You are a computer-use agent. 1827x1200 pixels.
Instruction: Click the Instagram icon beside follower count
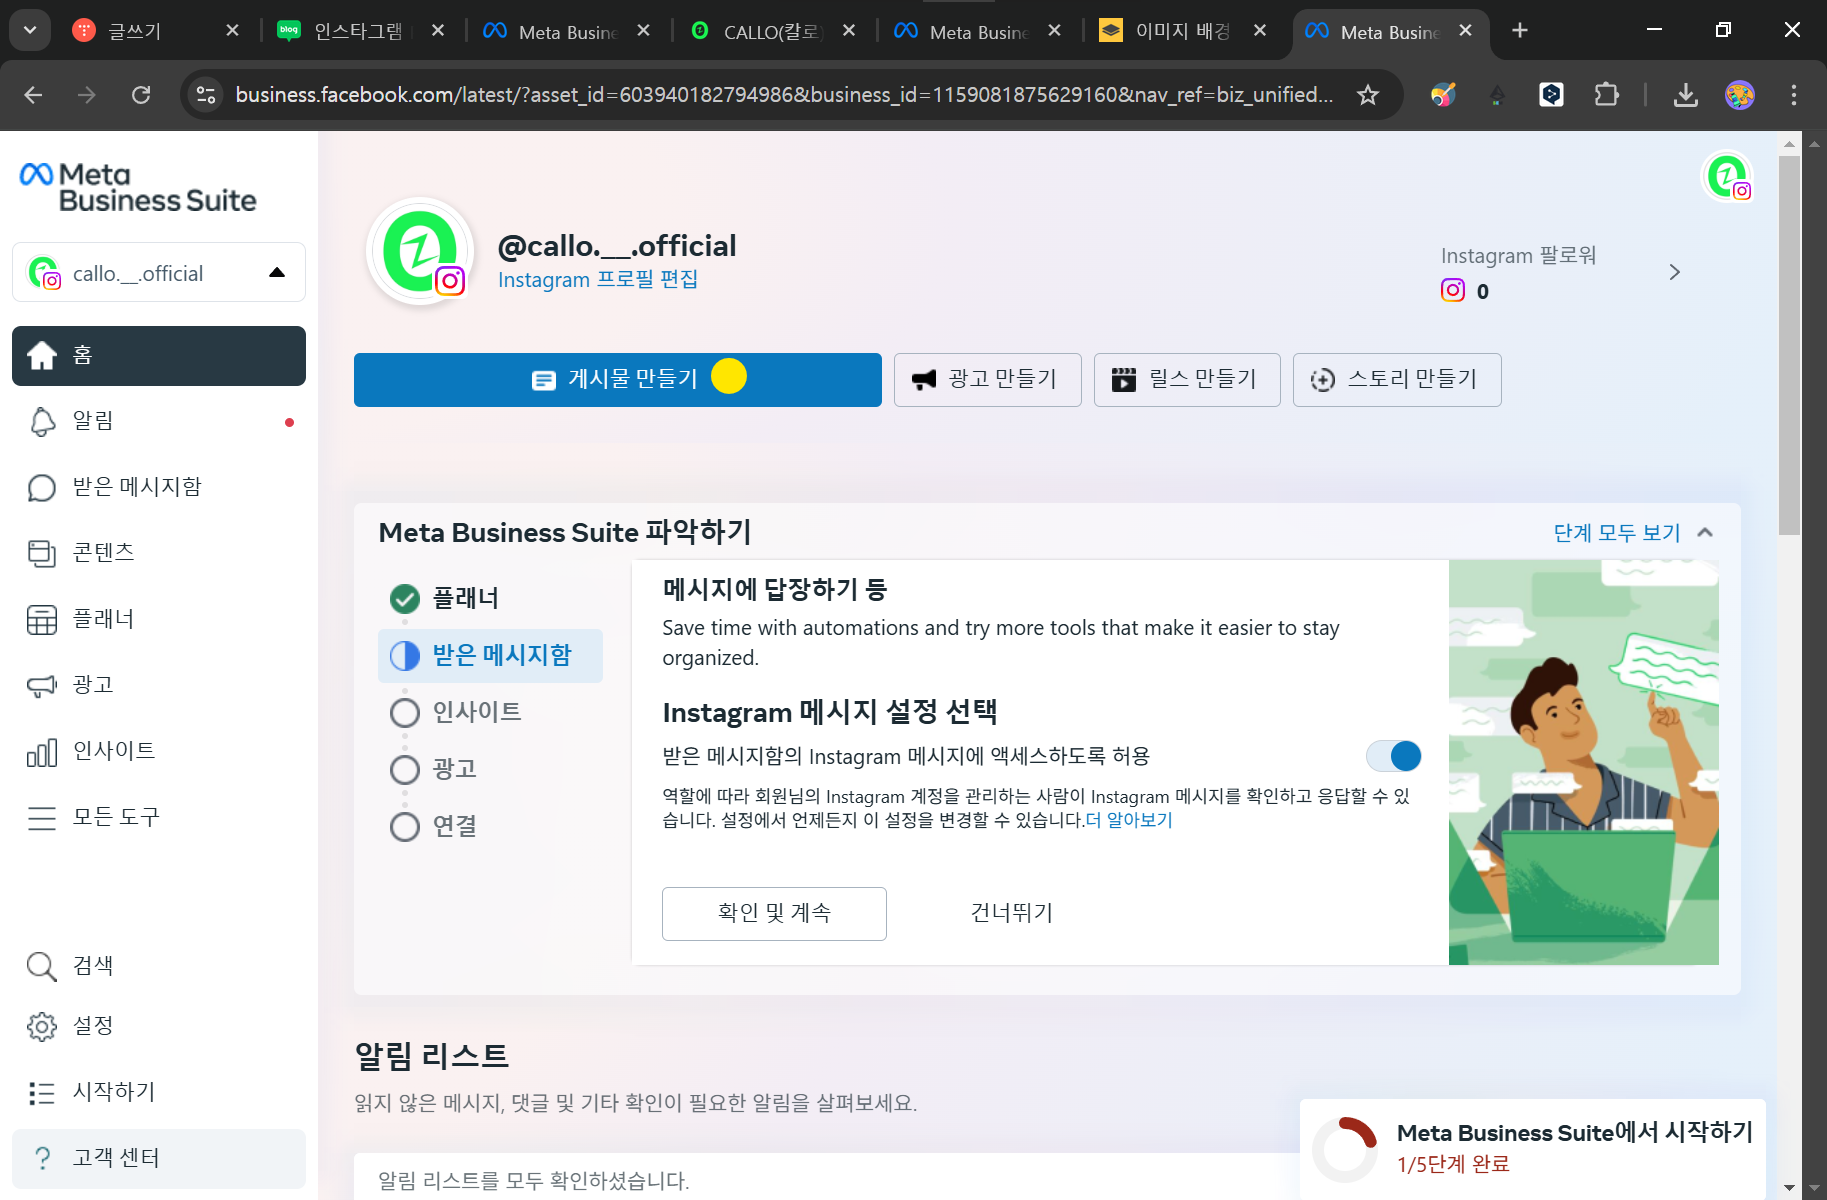(x=1453, y=291)
